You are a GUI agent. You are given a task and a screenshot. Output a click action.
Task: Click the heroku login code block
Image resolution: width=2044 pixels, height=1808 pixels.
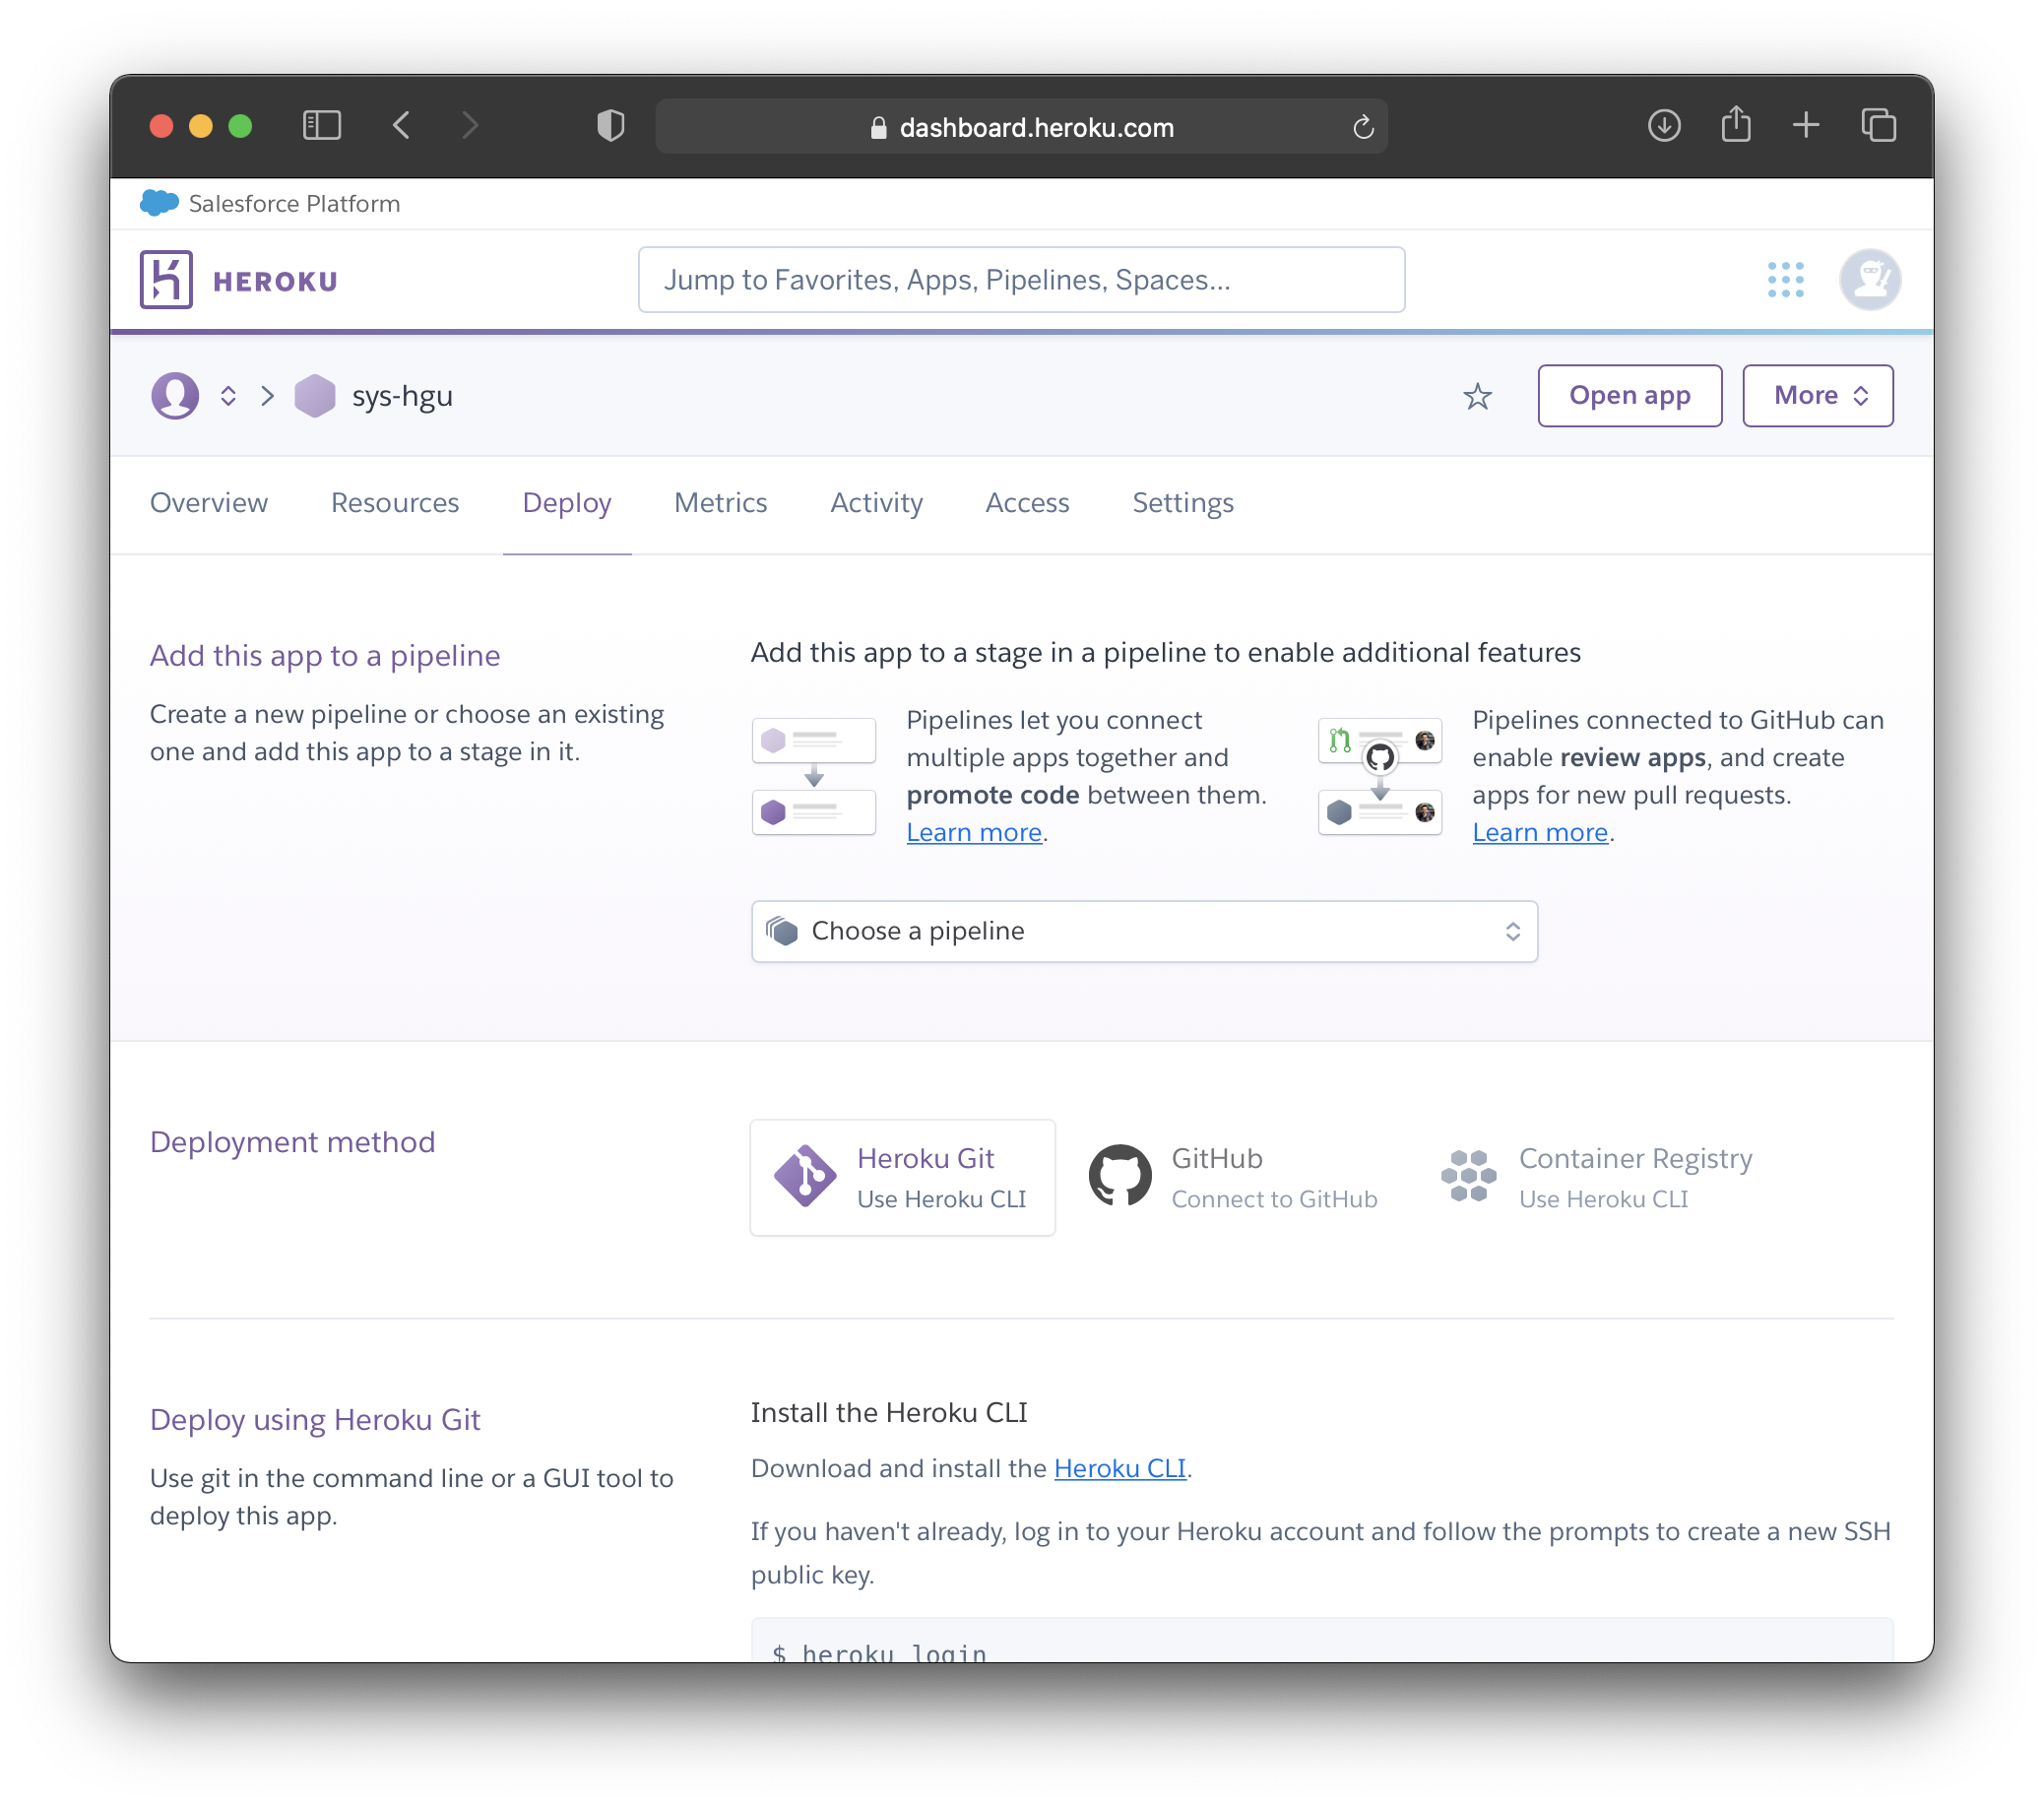1322,1641
